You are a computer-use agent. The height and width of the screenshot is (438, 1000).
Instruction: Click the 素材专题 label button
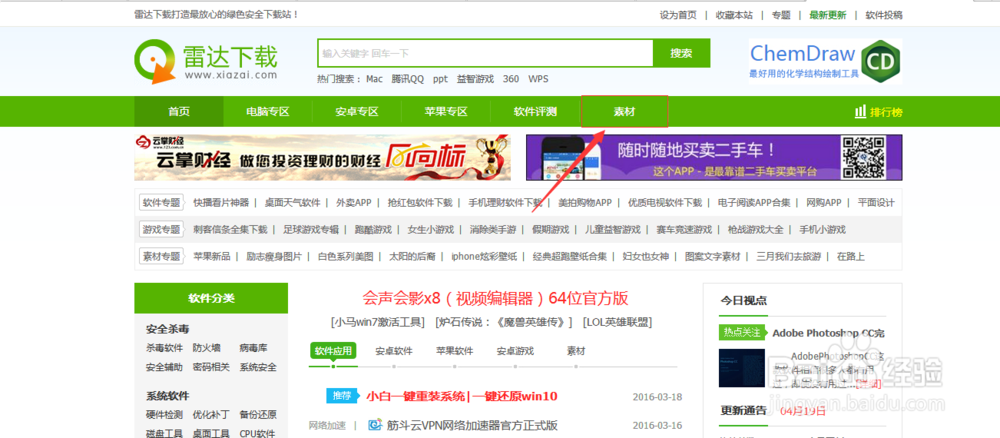click(161, 256)
